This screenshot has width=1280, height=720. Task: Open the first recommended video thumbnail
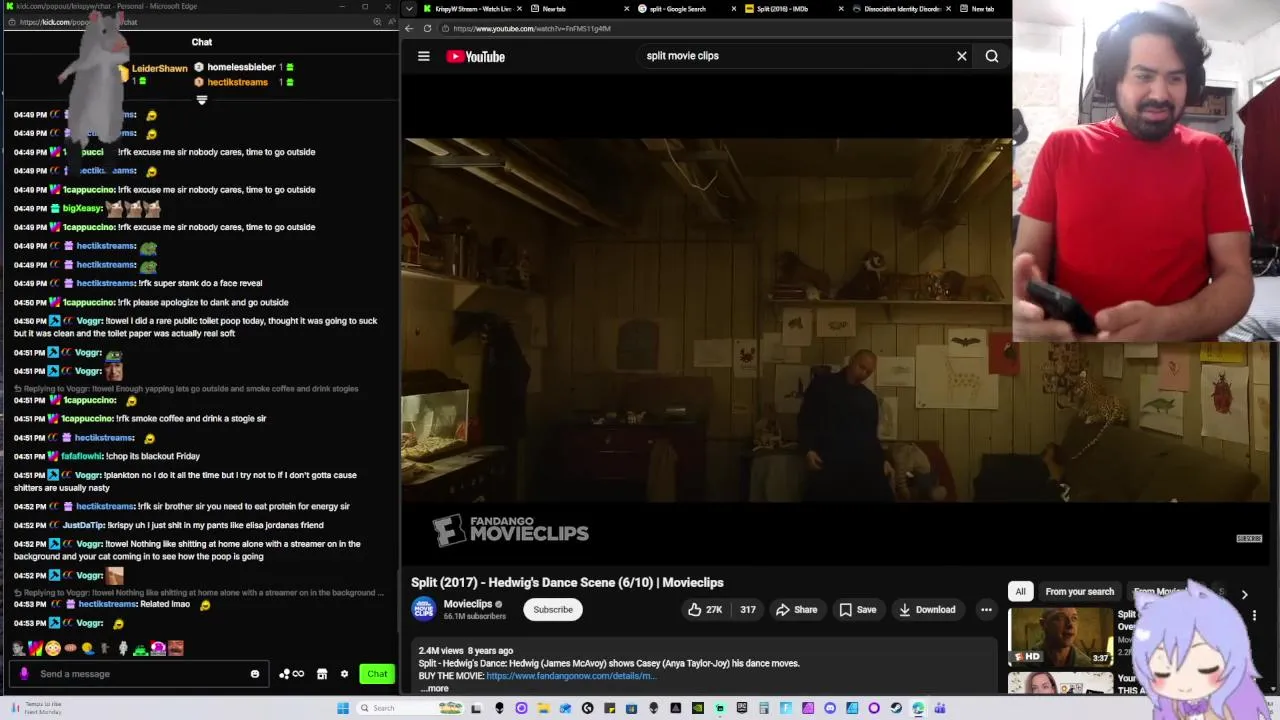pyautogui.click(x=1060, y=637)
